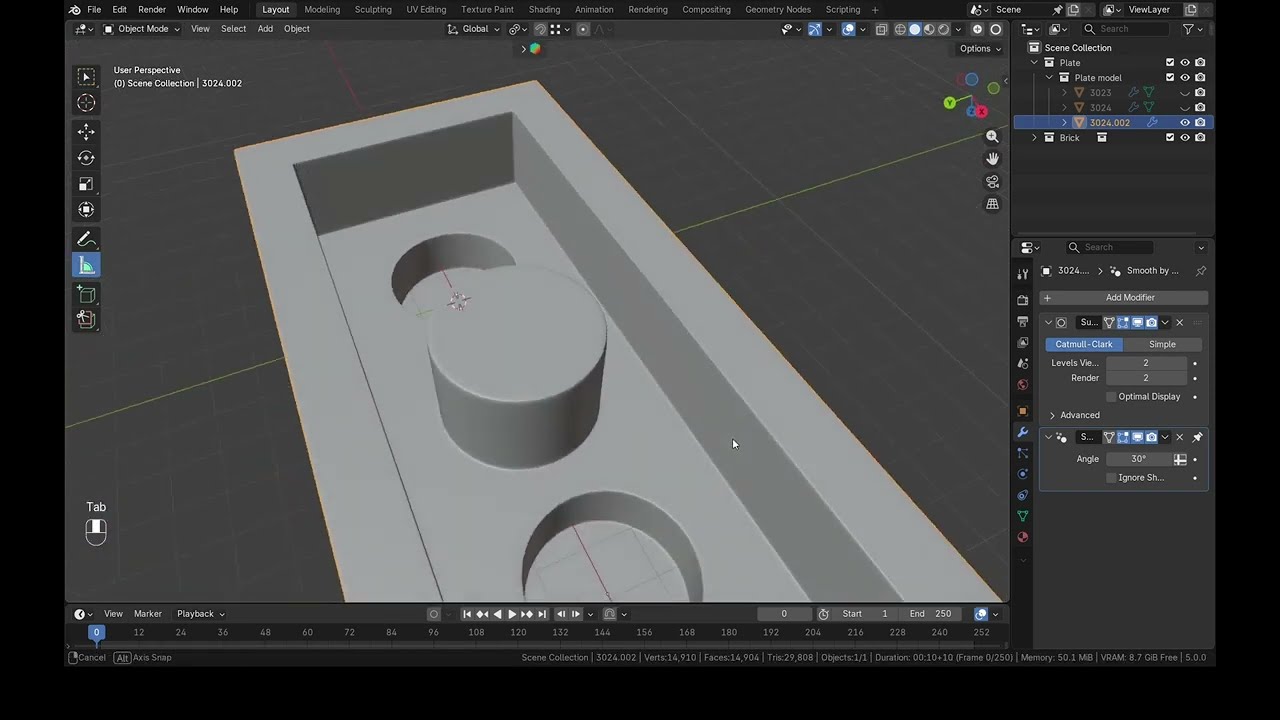Open the viewport shading options dropdown

tap(956, 29)
